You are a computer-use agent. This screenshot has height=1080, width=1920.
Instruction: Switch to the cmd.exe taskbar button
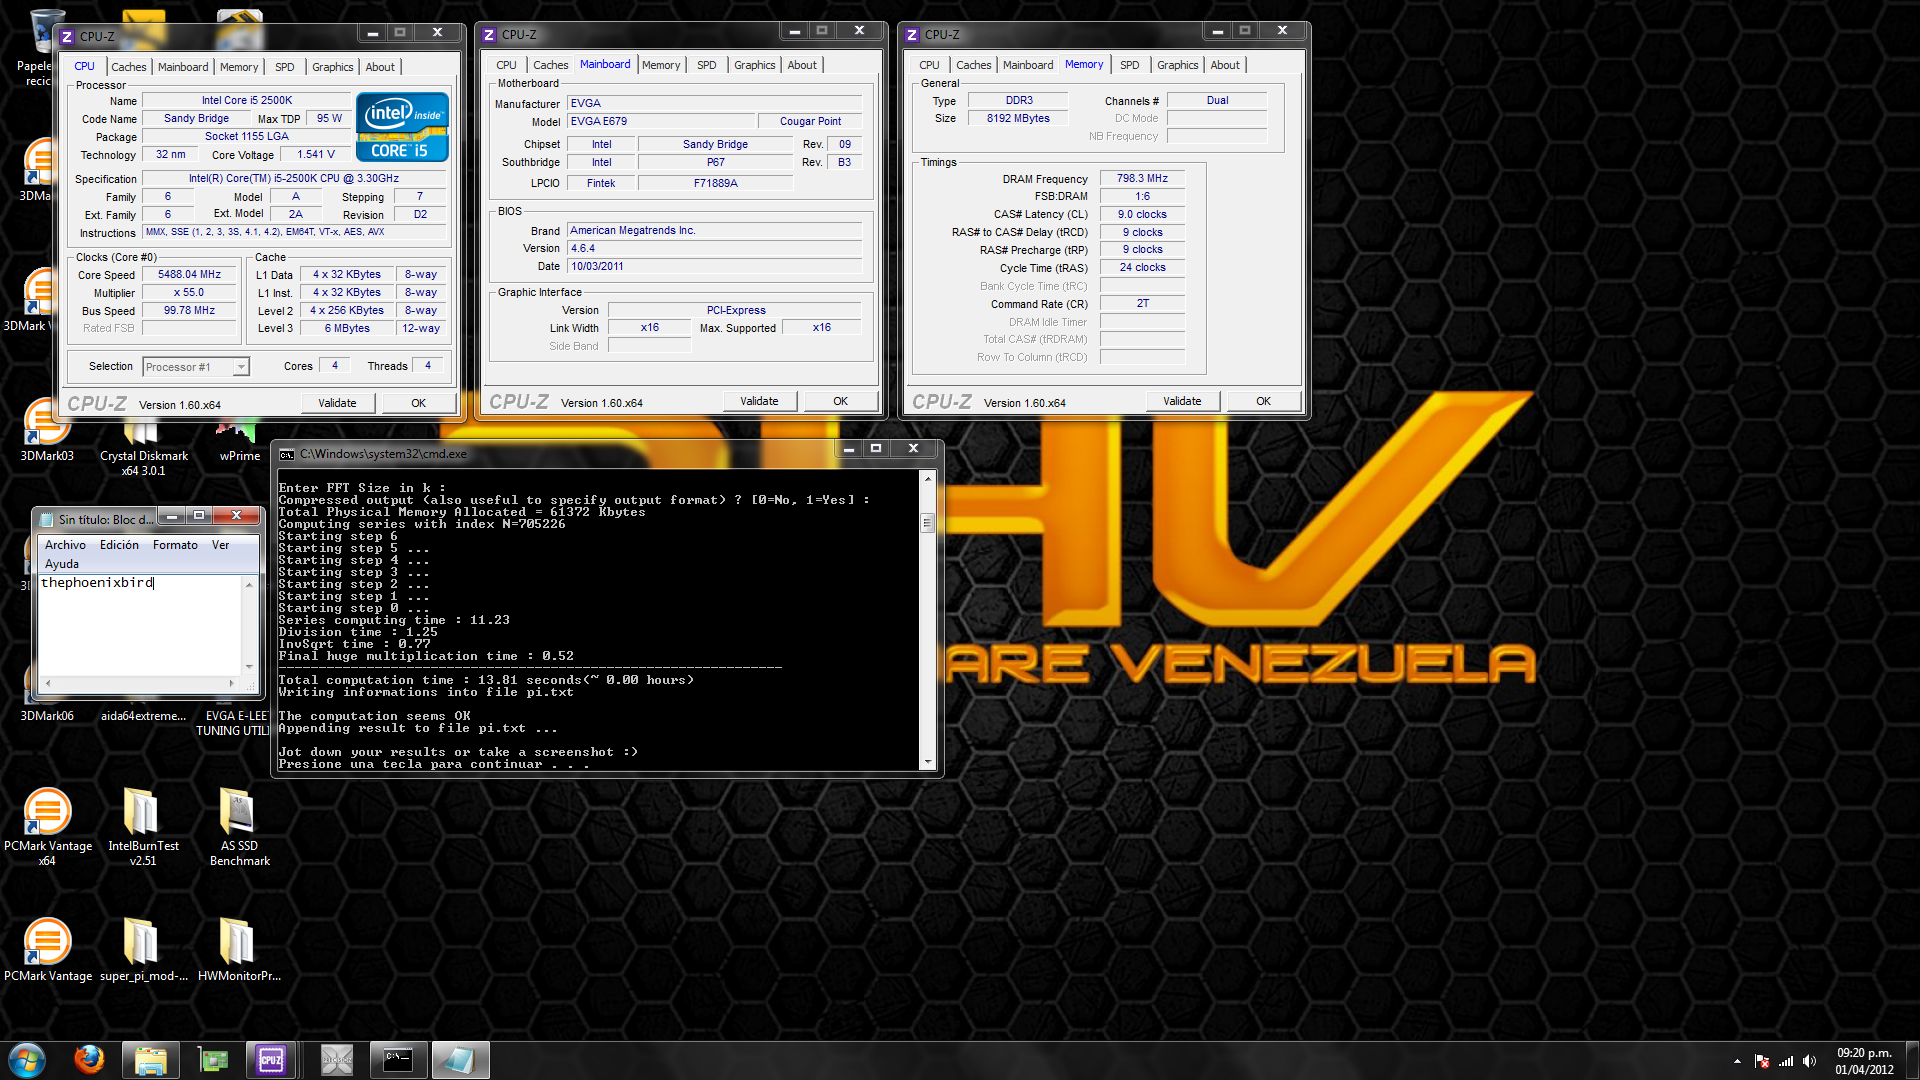point(398,1060)
